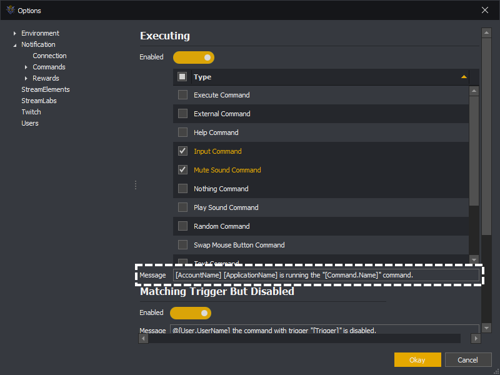Click the window resize grip corner
500x375 pixels.
[x=496, y=371]
